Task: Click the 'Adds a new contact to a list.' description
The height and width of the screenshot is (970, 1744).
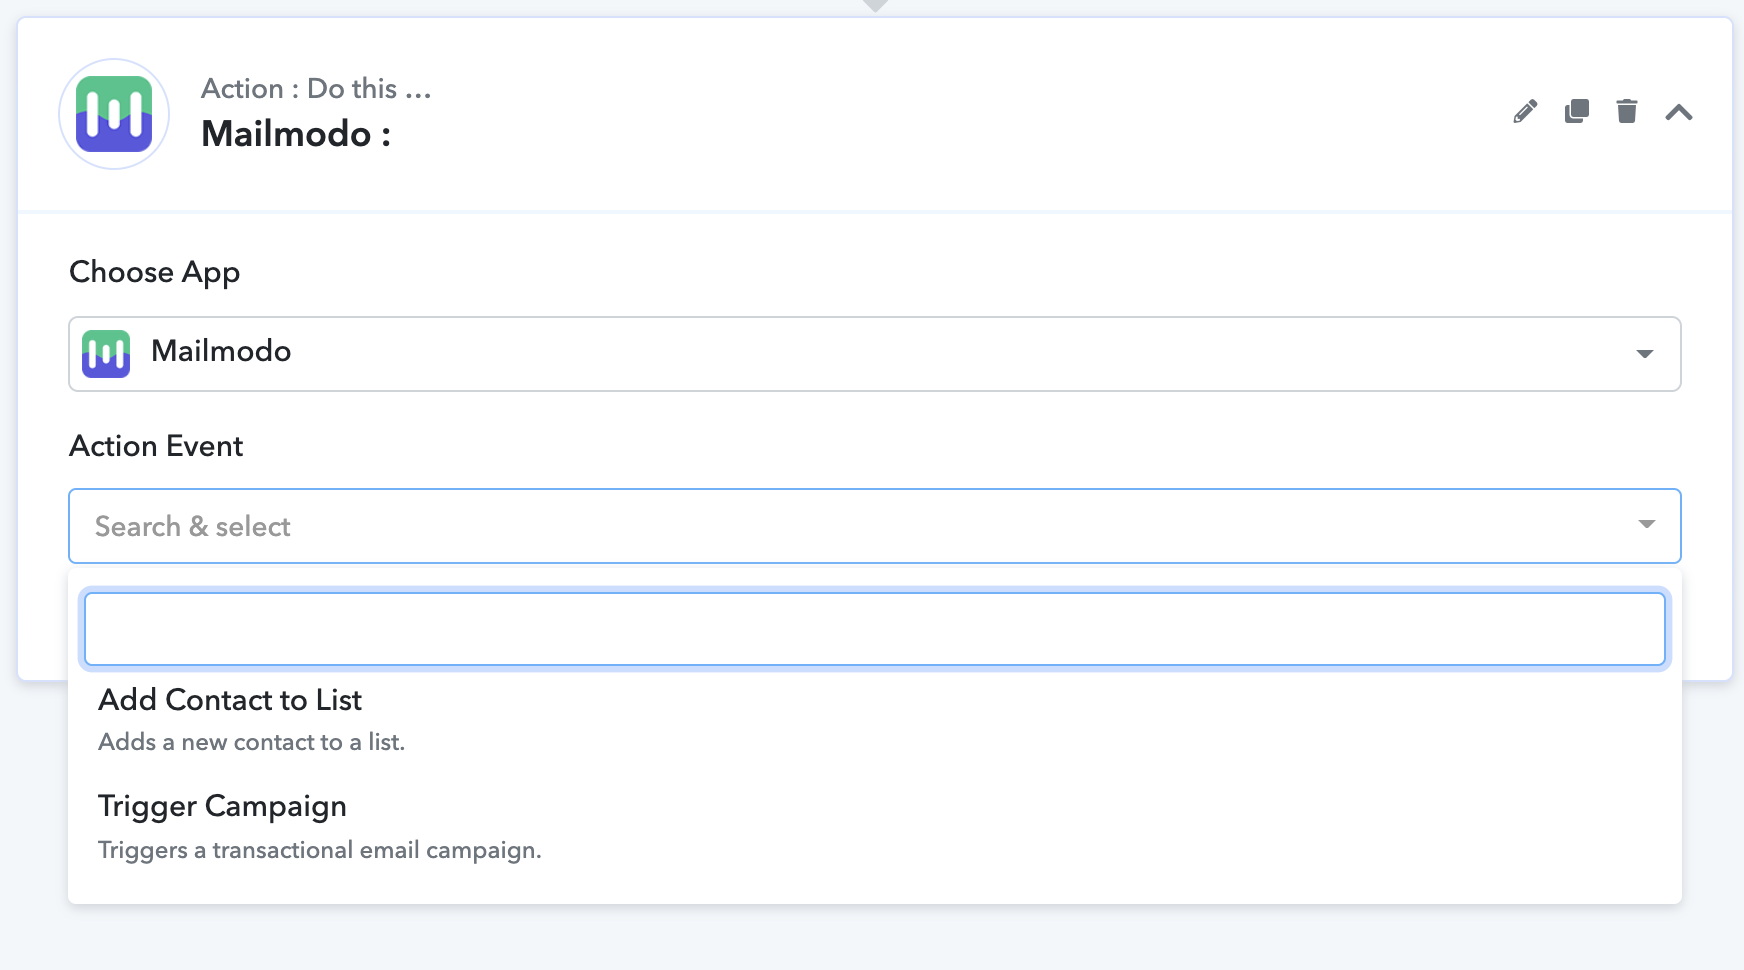Action: 252,742
